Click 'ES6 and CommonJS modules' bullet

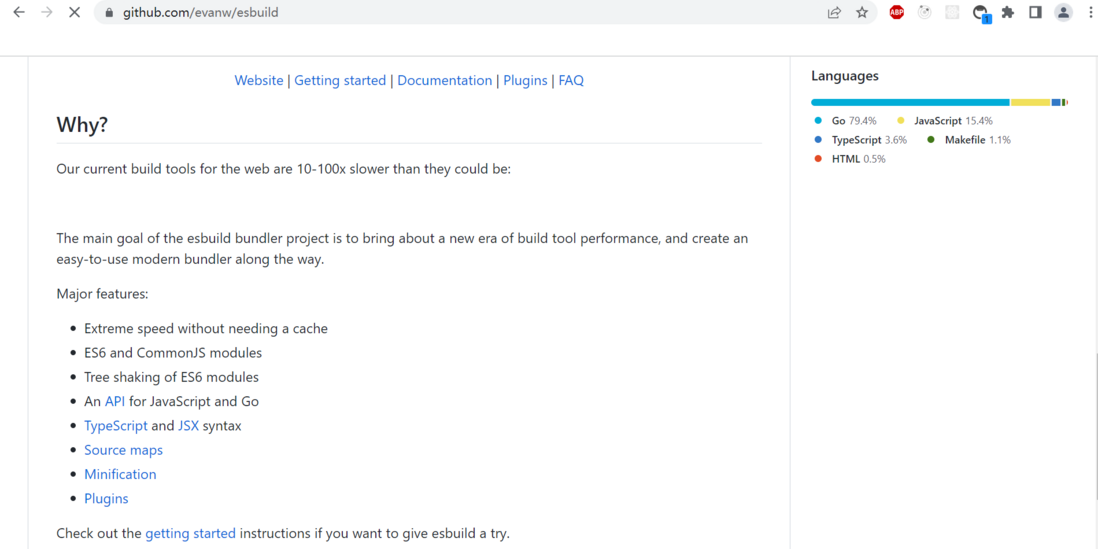tap(173, 353)
